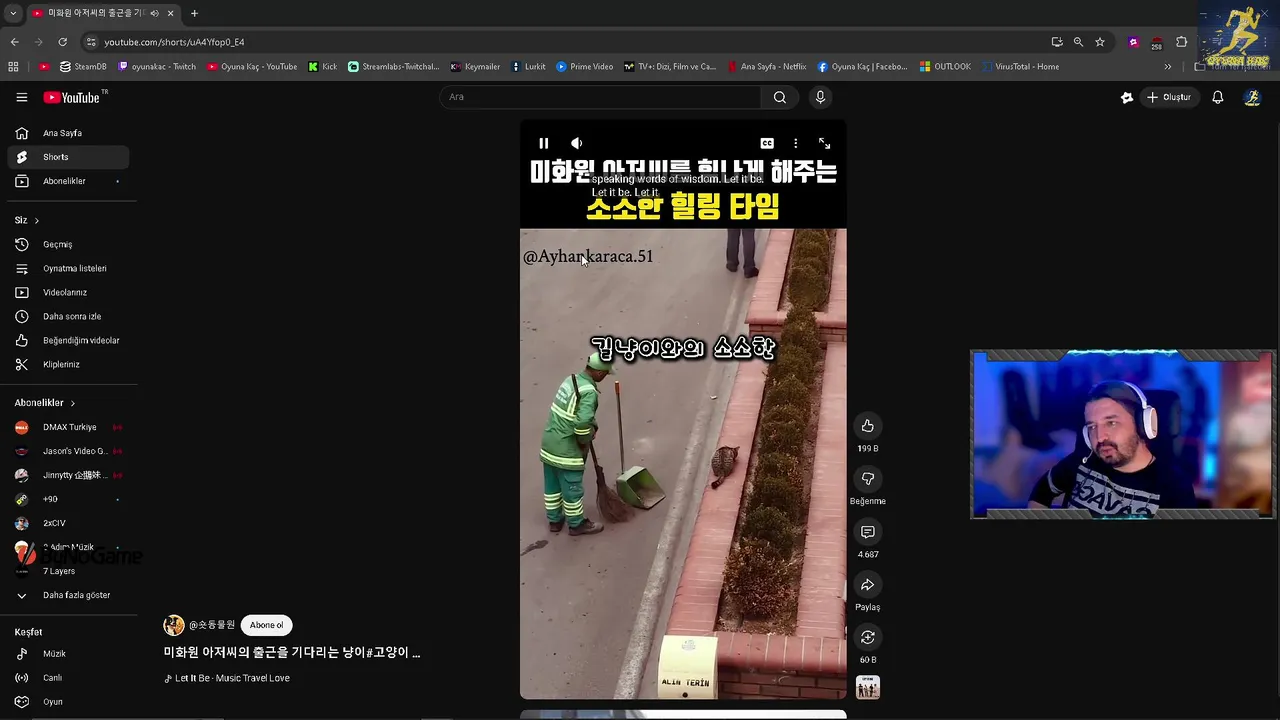Go back in the browser
Viewport: 1280px width, 720px height.
click(14, 42)
